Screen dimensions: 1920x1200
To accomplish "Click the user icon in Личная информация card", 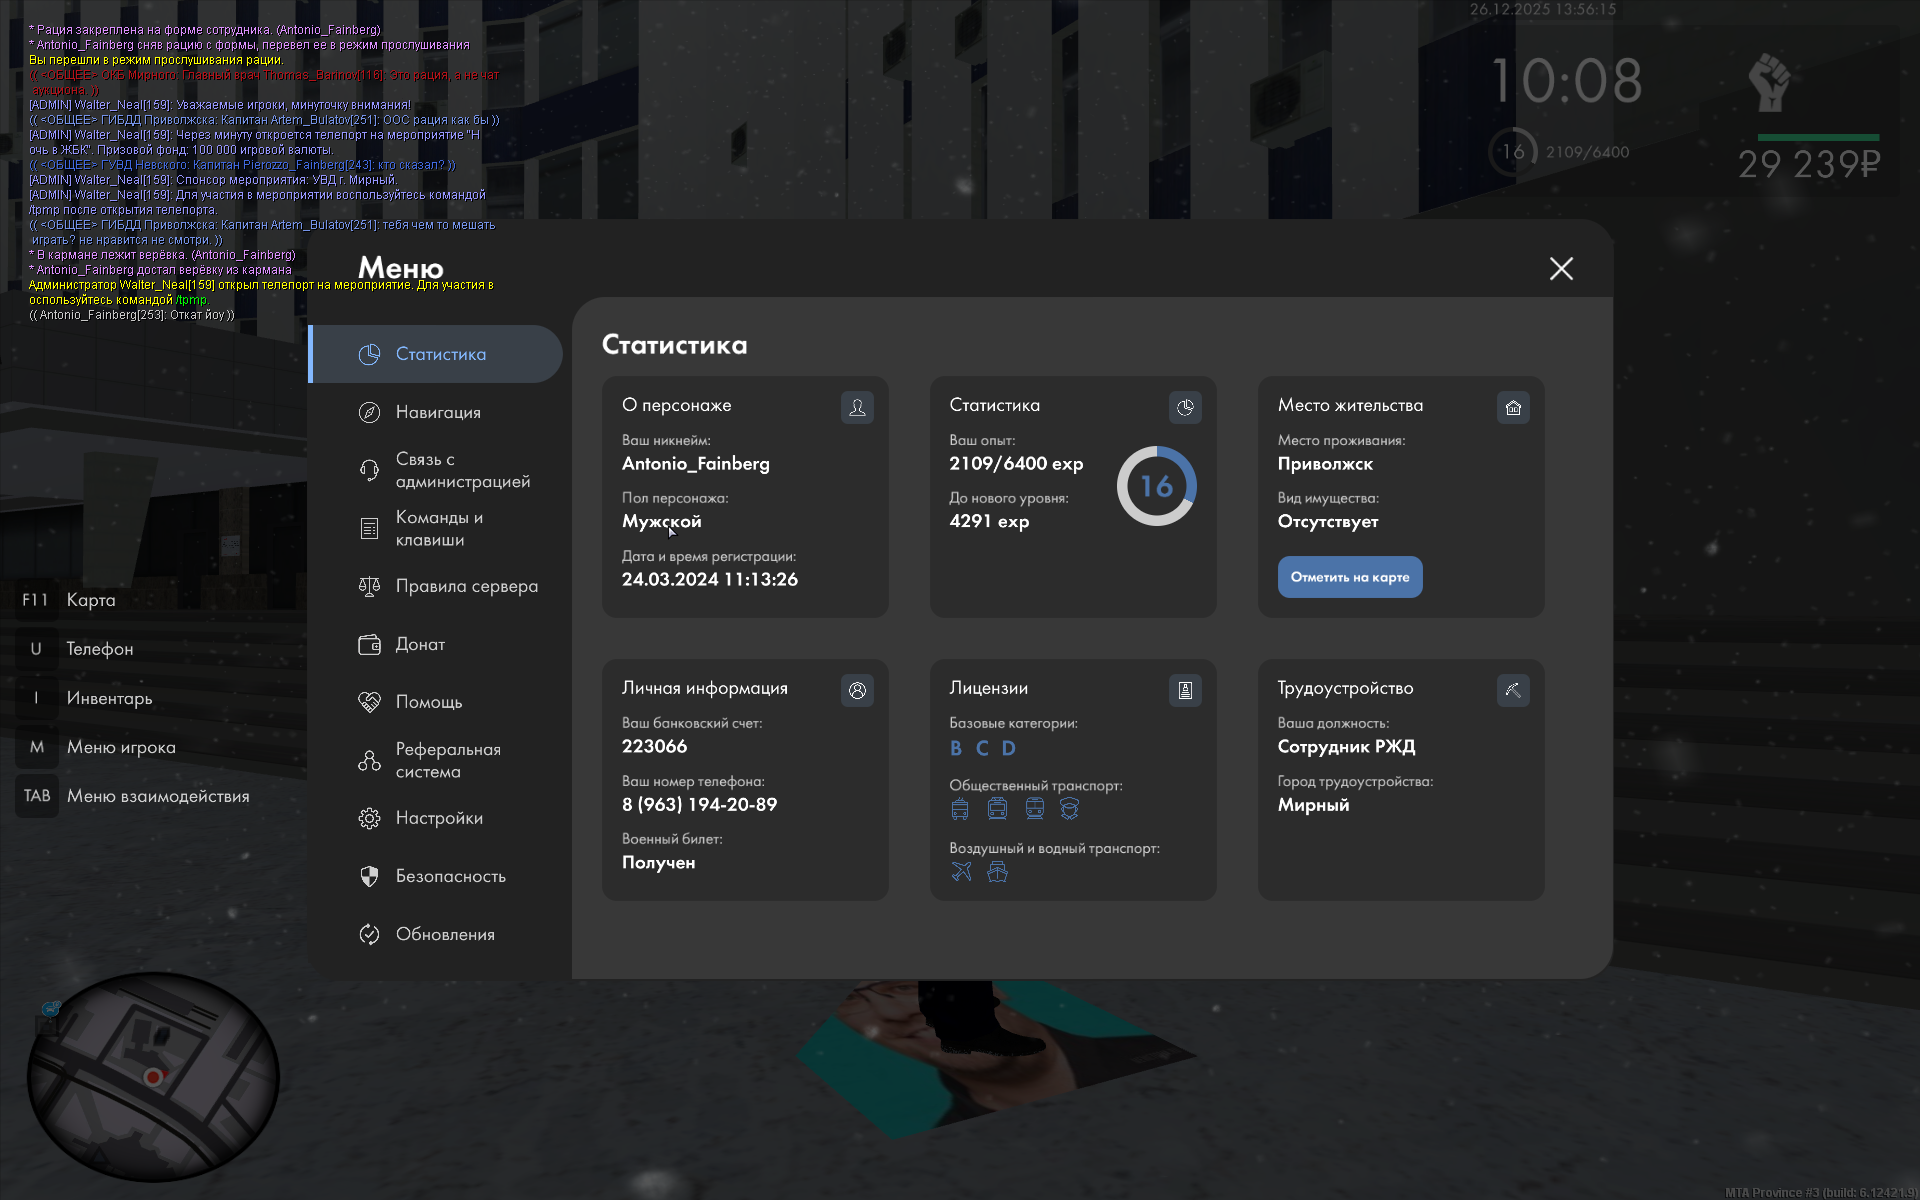I will [857, 690].
